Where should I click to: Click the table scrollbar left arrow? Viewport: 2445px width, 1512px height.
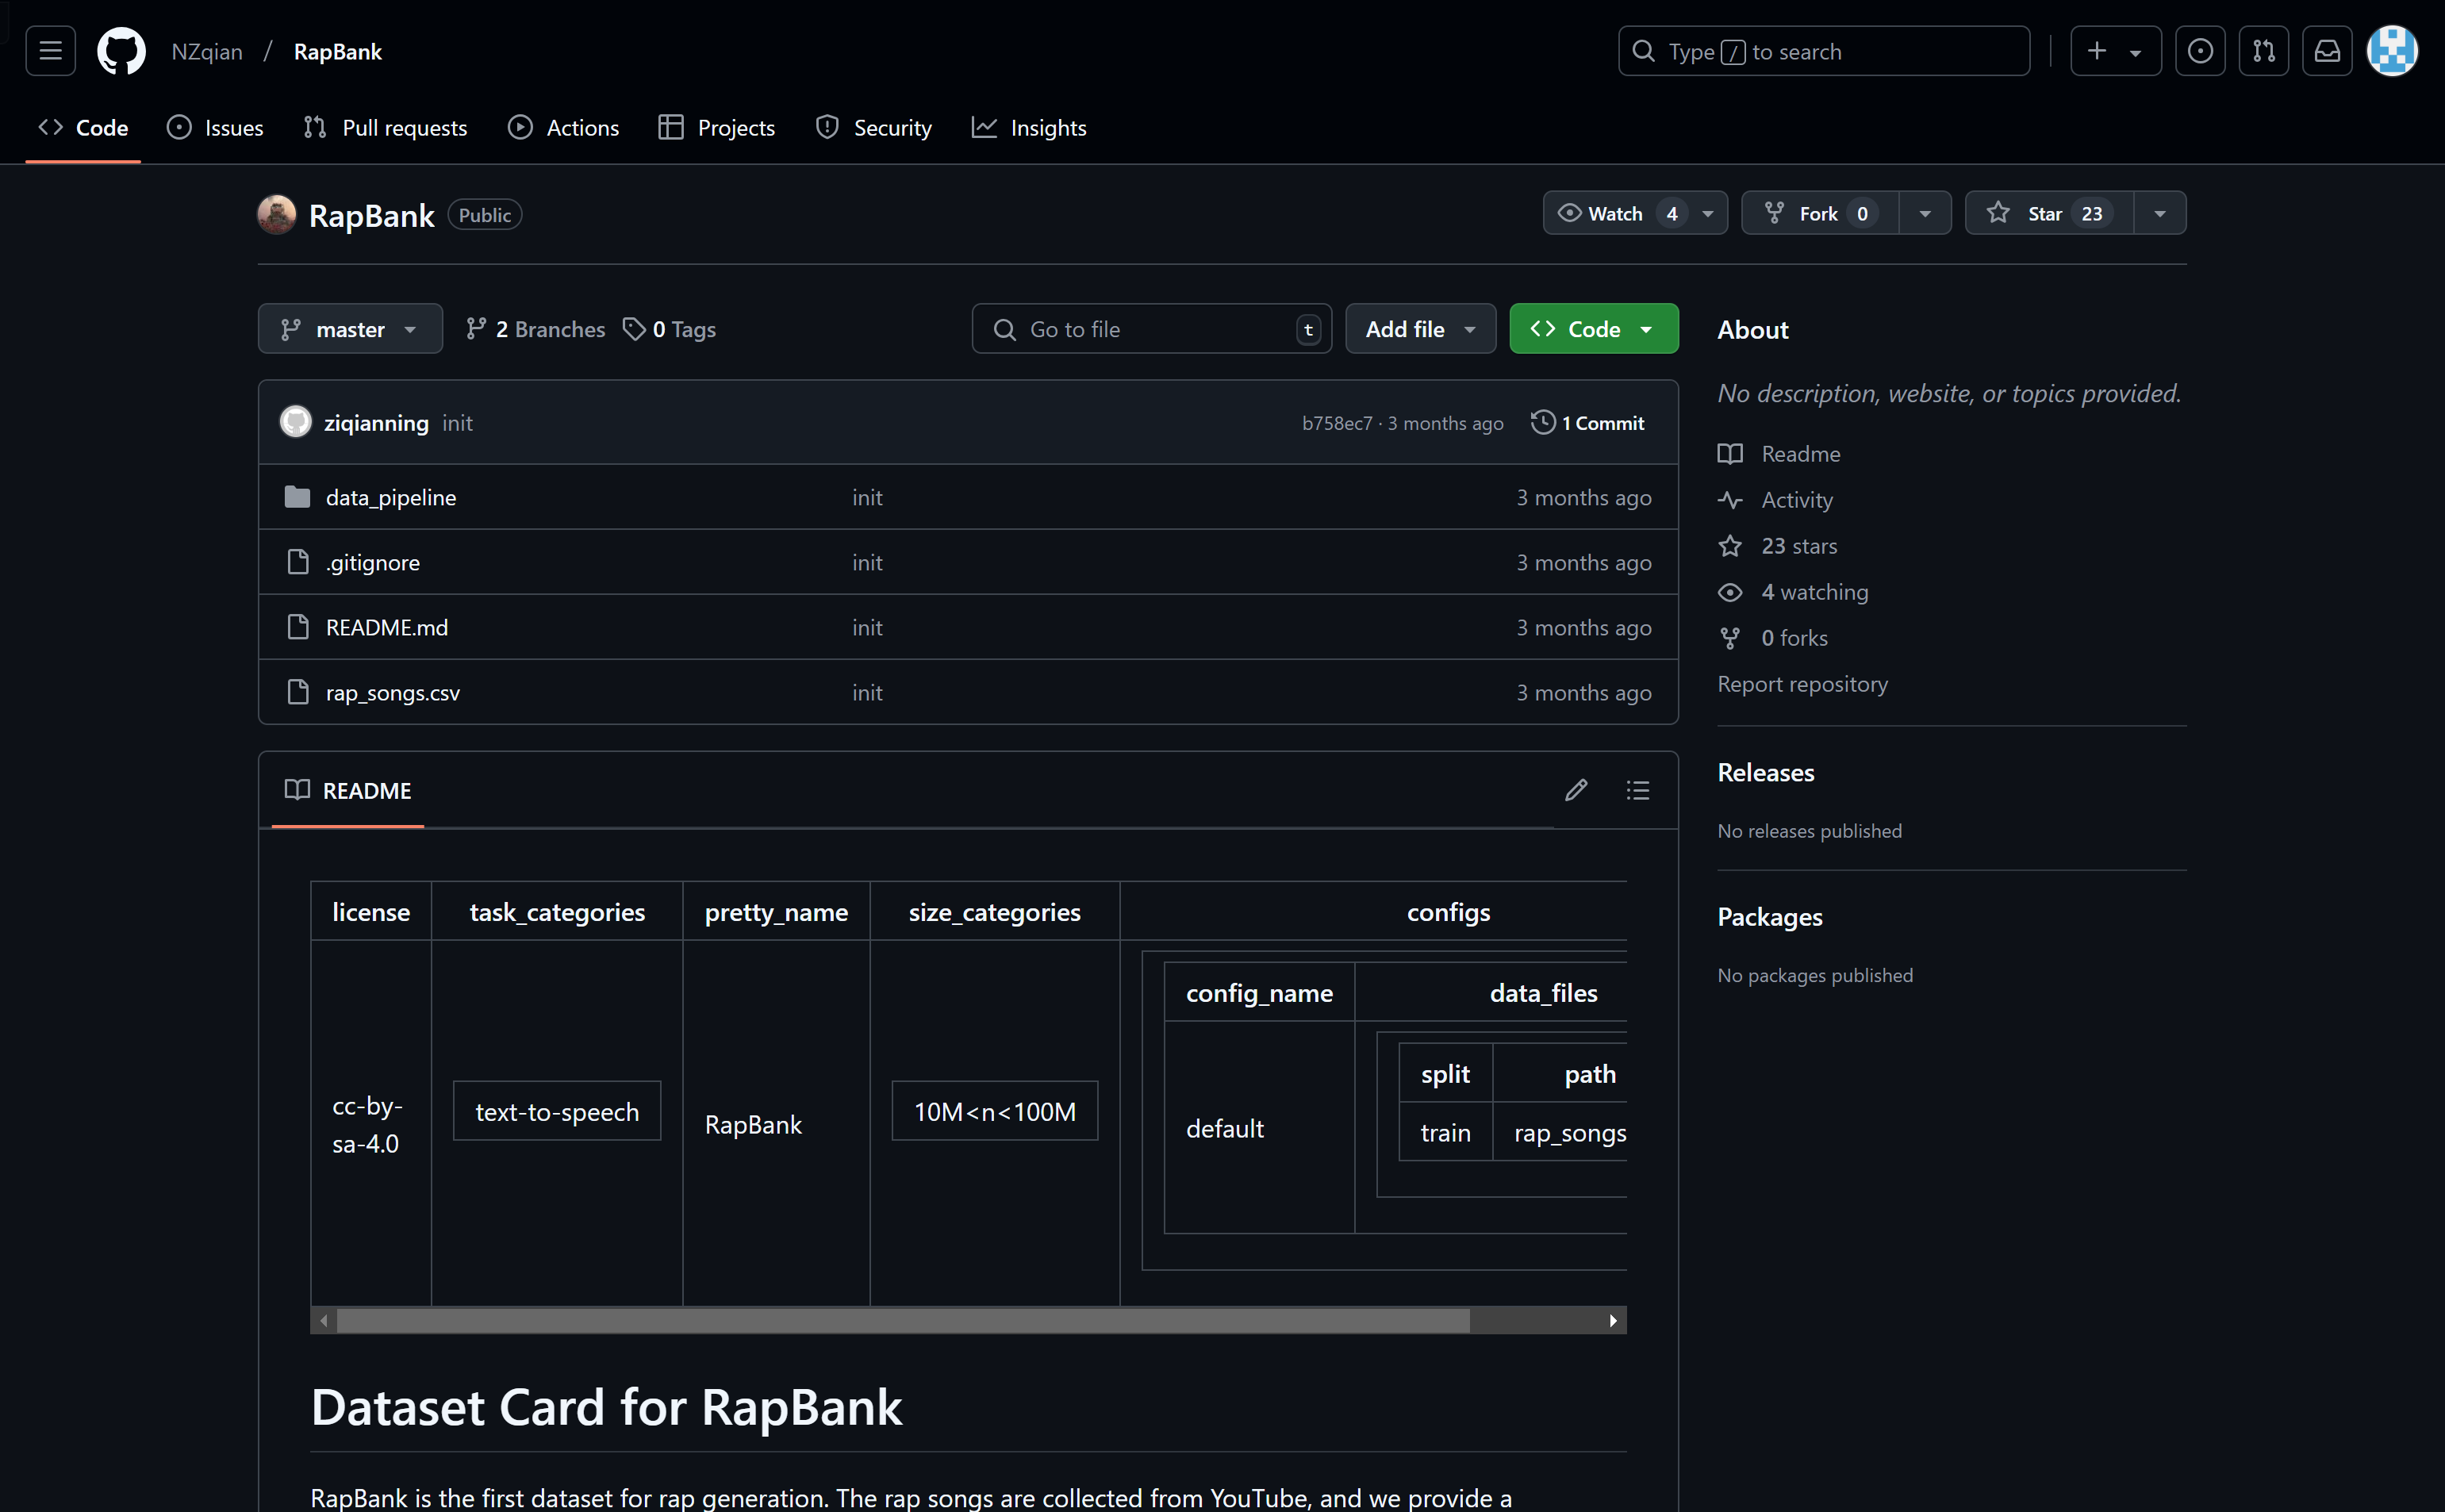coord(324,1320)
